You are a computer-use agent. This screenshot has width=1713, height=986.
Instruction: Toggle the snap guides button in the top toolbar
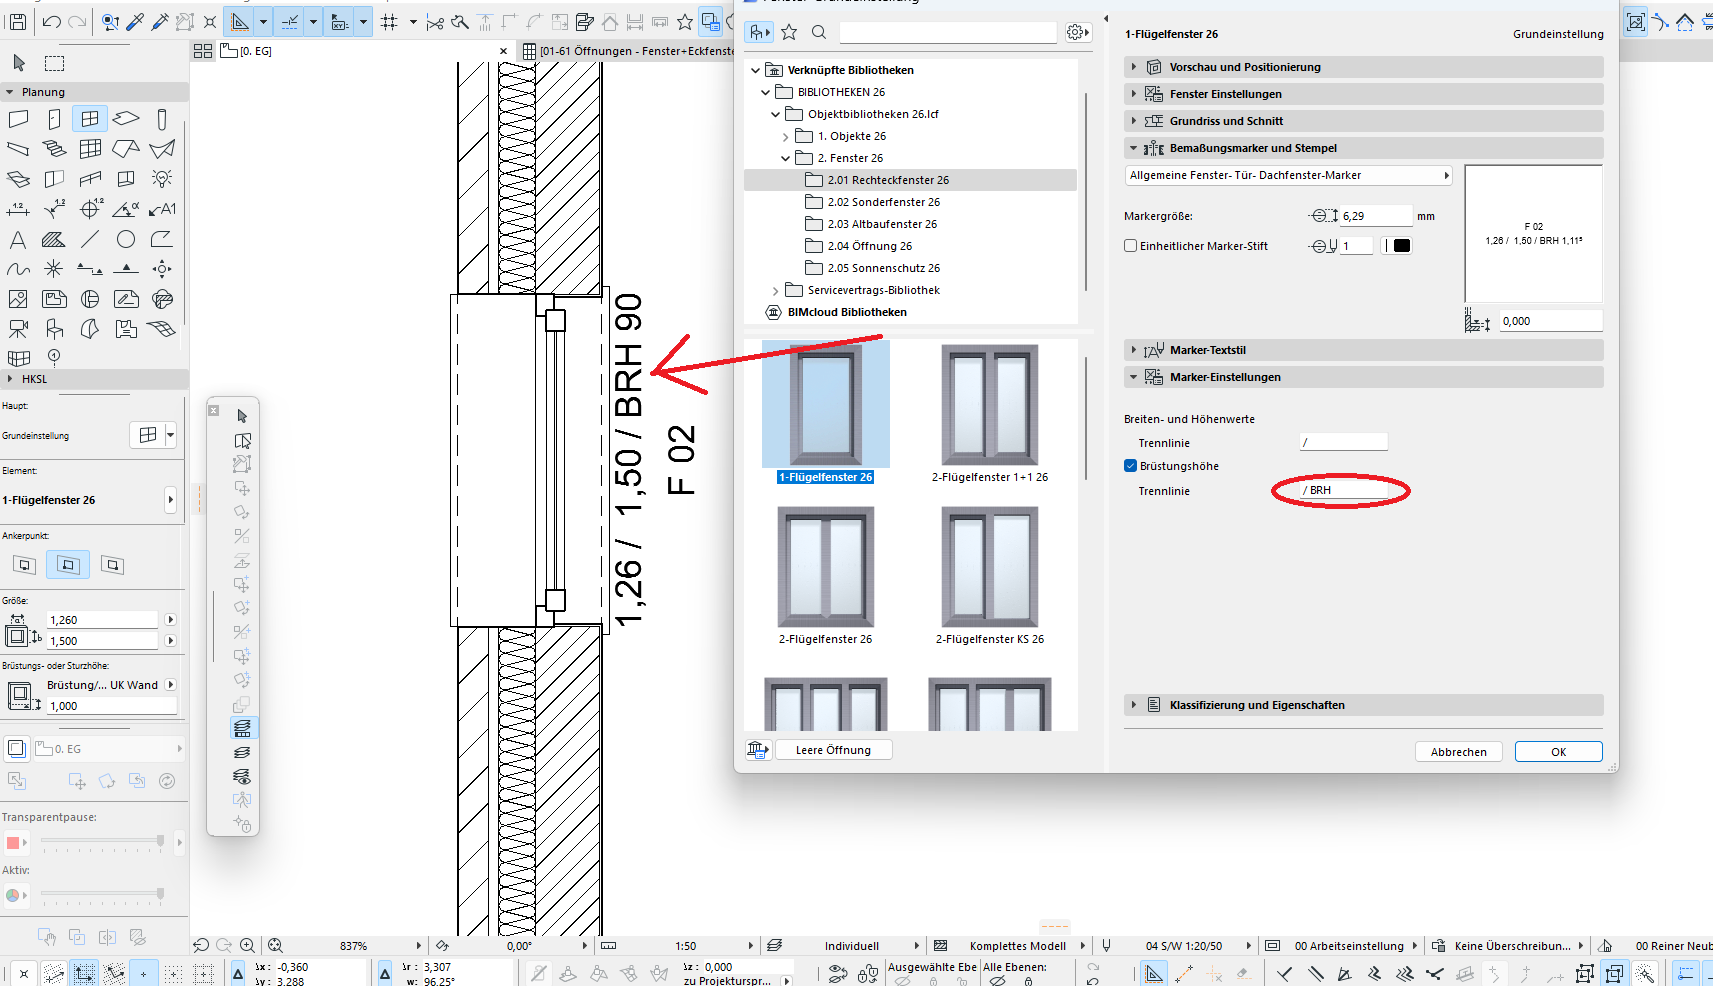point(290,21)
